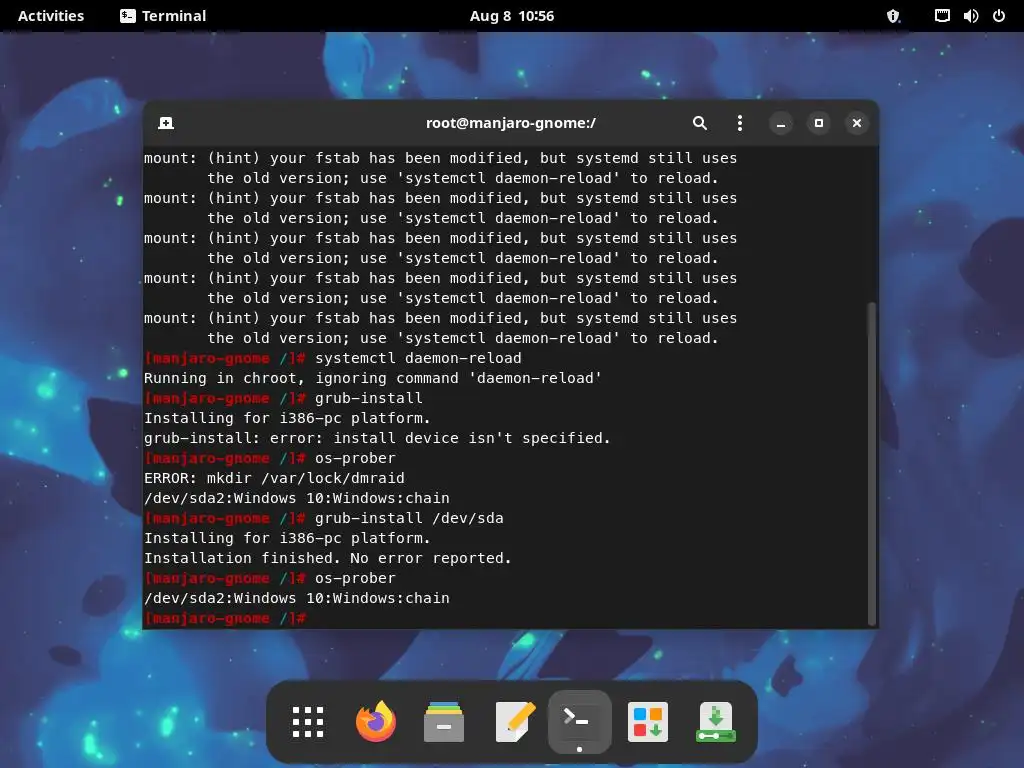Maximize the terminal window

(x=818, y=123)
